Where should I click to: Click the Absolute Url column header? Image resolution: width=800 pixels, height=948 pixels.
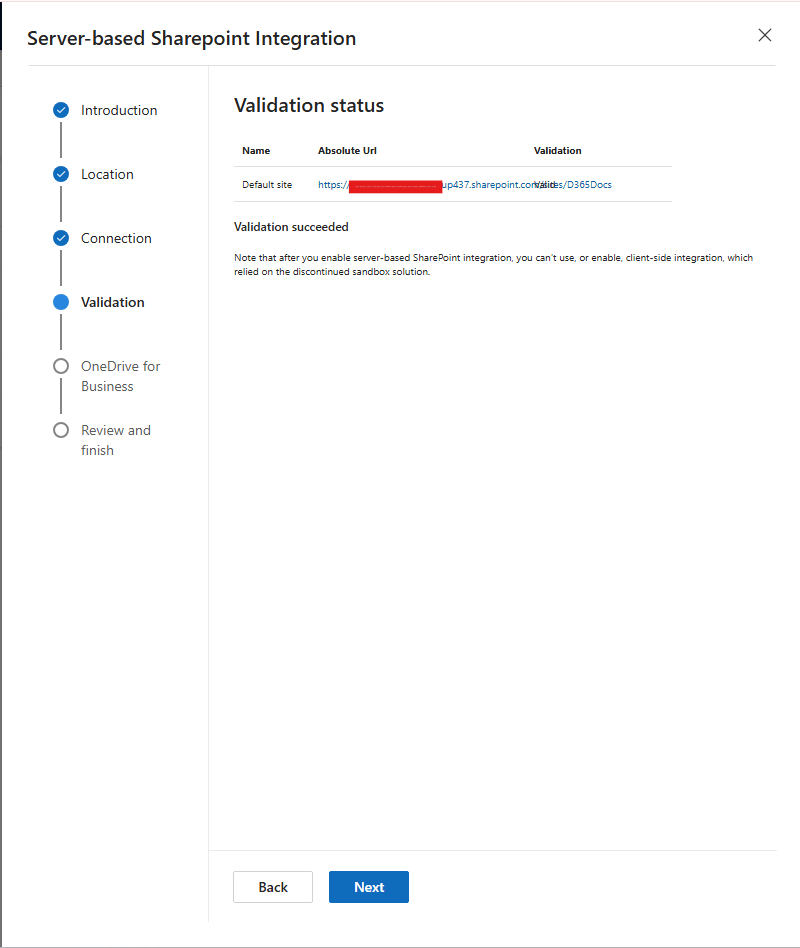pos(347,151)
